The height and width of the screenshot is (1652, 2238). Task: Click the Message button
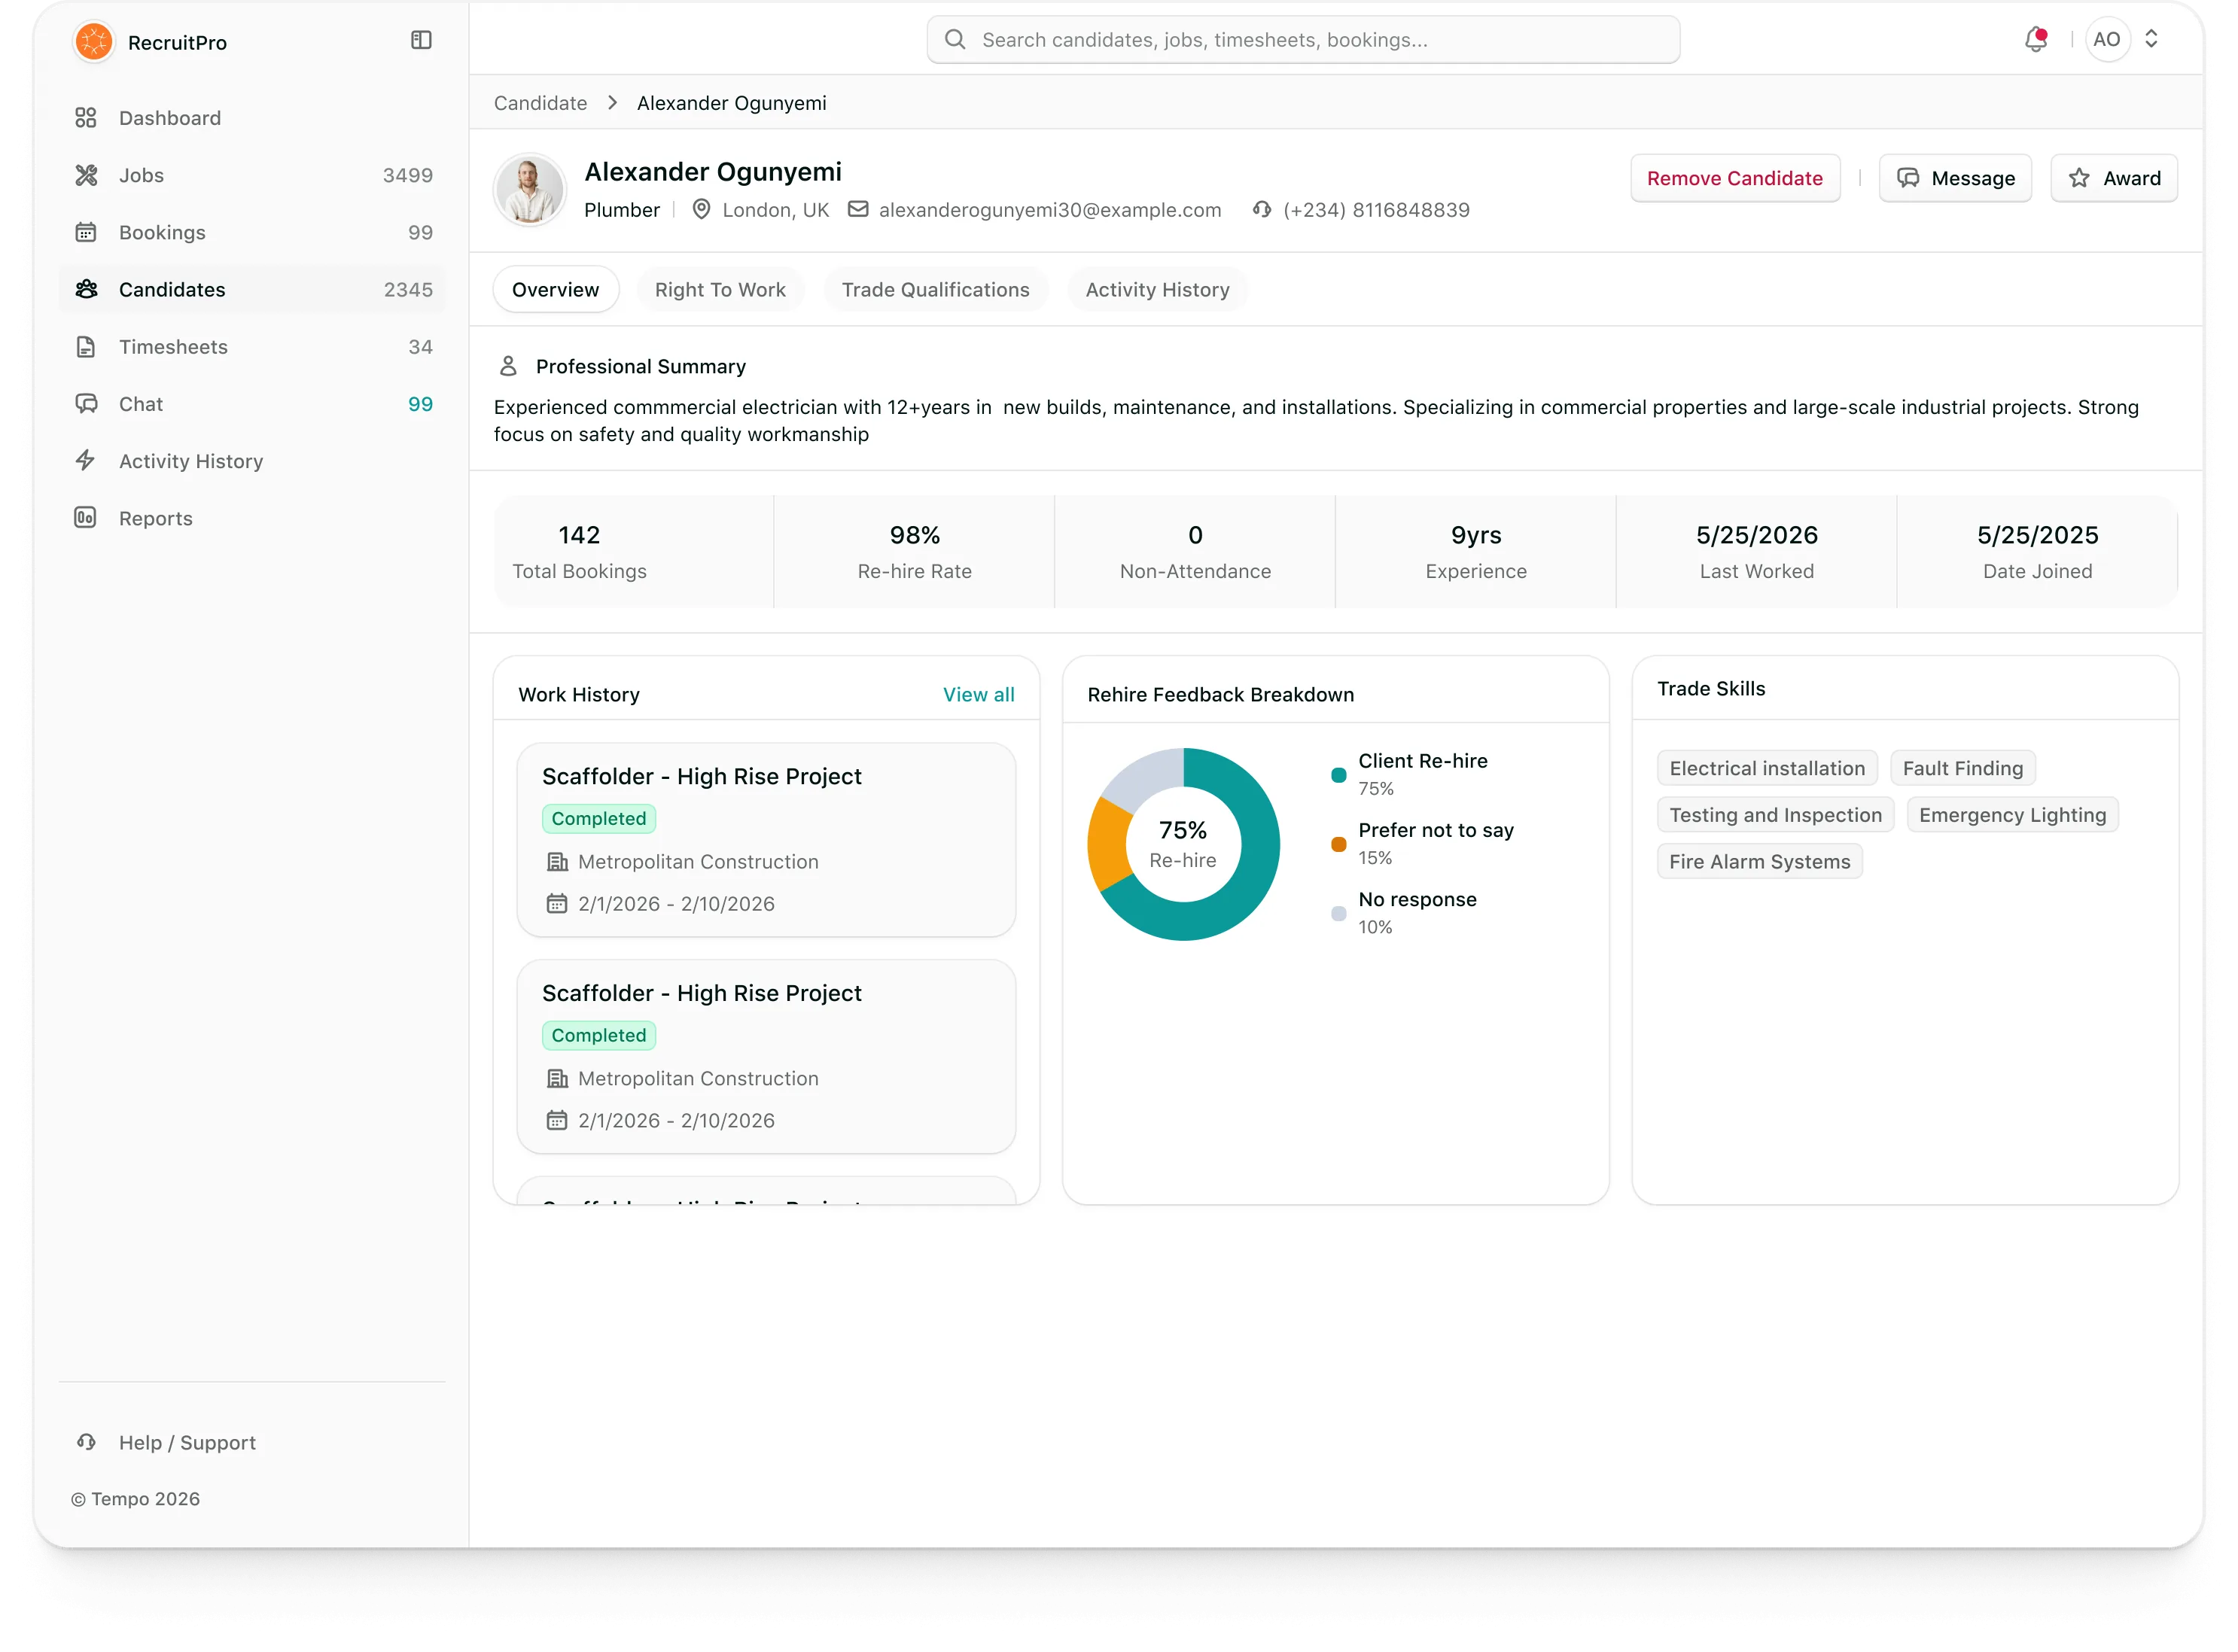(1955, 178)
